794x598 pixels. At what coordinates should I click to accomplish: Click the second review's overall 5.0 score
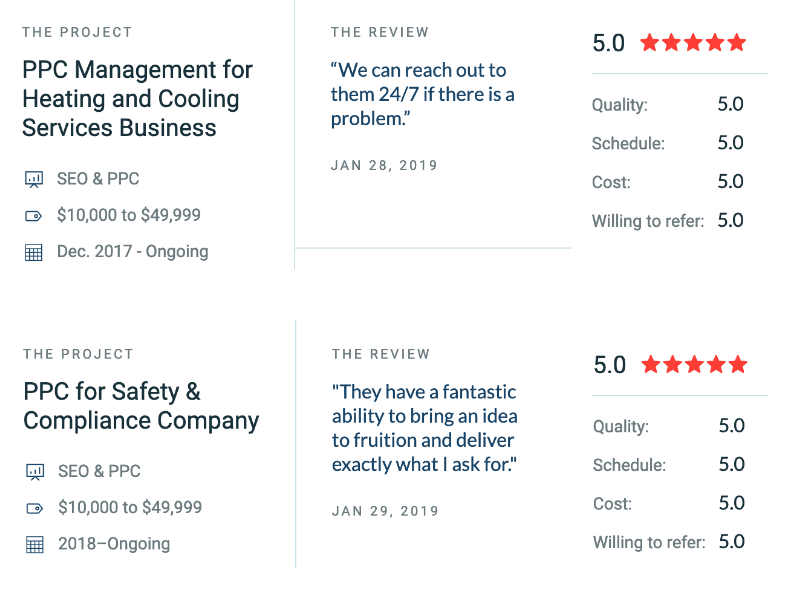(x=610, y=365)
